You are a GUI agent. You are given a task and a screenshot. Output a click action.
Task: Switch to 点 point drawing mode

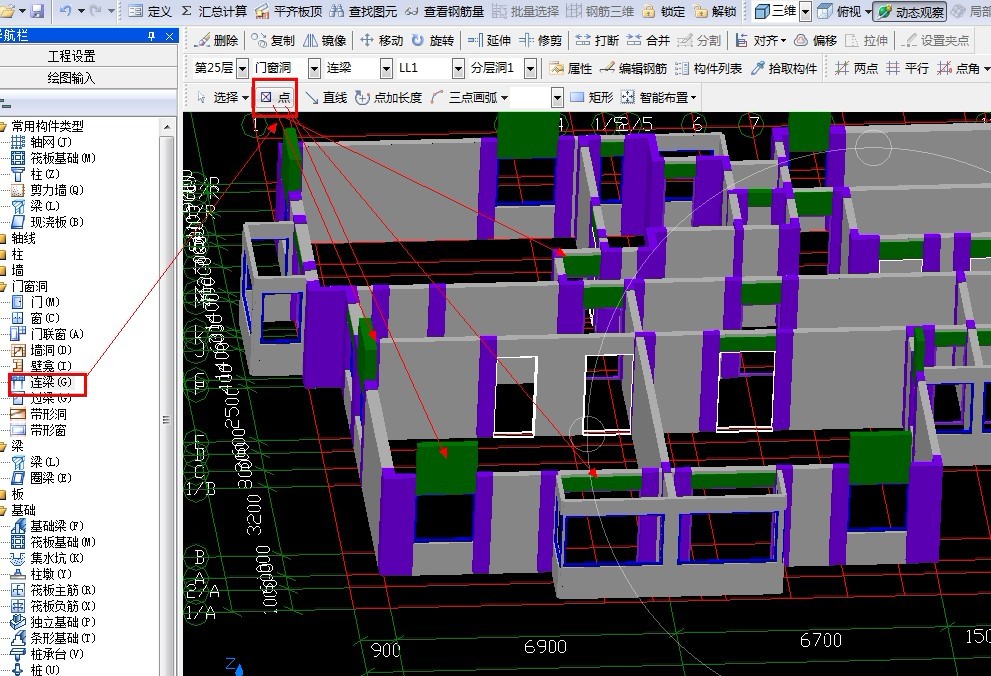(276, 97)
